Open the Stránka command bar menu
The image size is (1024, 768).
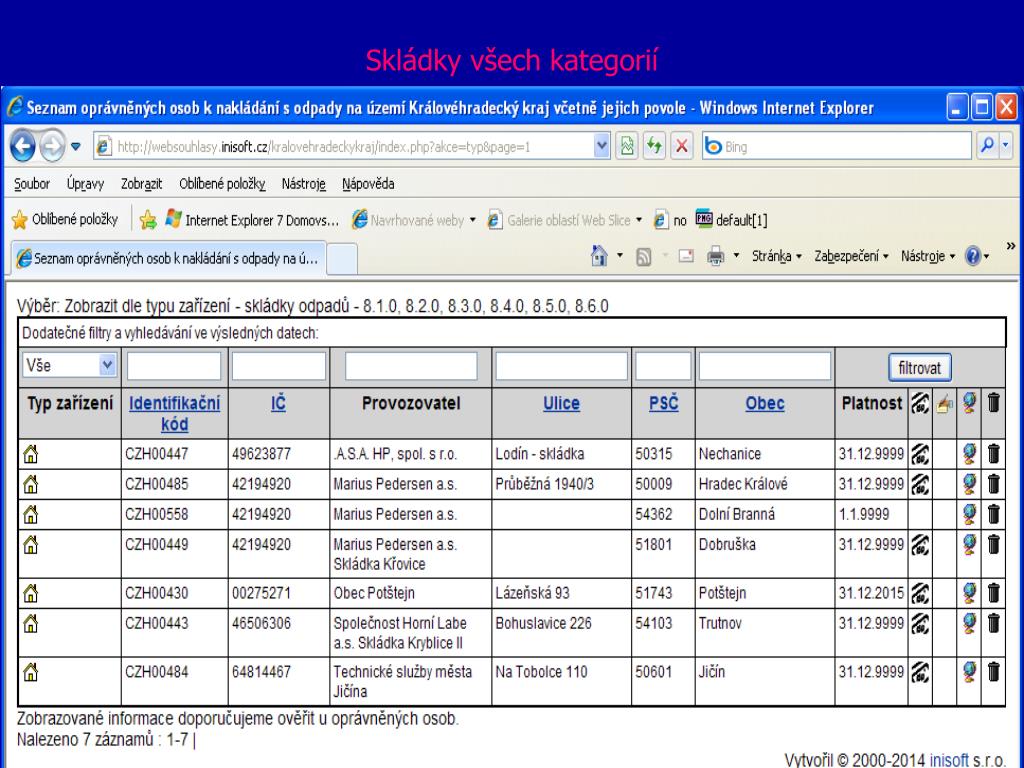pyautogui.click(x=776, y=256)
